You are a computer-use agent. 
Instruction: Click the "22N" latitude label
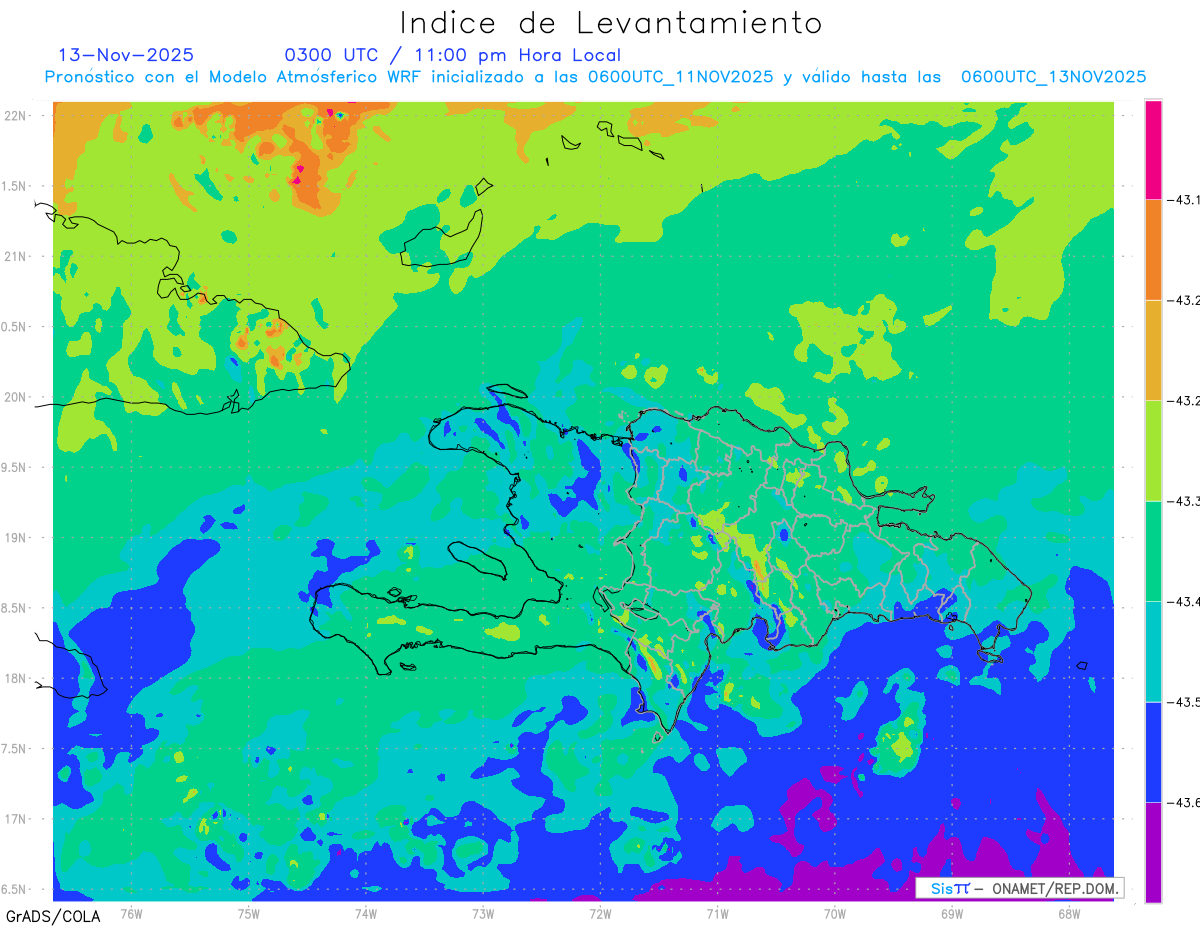tap(15, 116)
